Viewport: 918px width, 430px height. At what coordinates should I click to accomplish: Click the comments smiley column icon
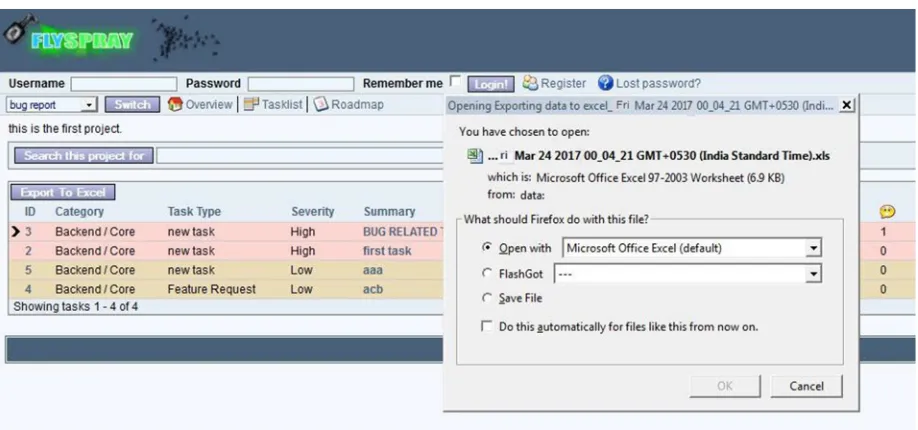[x=887, y=211]
